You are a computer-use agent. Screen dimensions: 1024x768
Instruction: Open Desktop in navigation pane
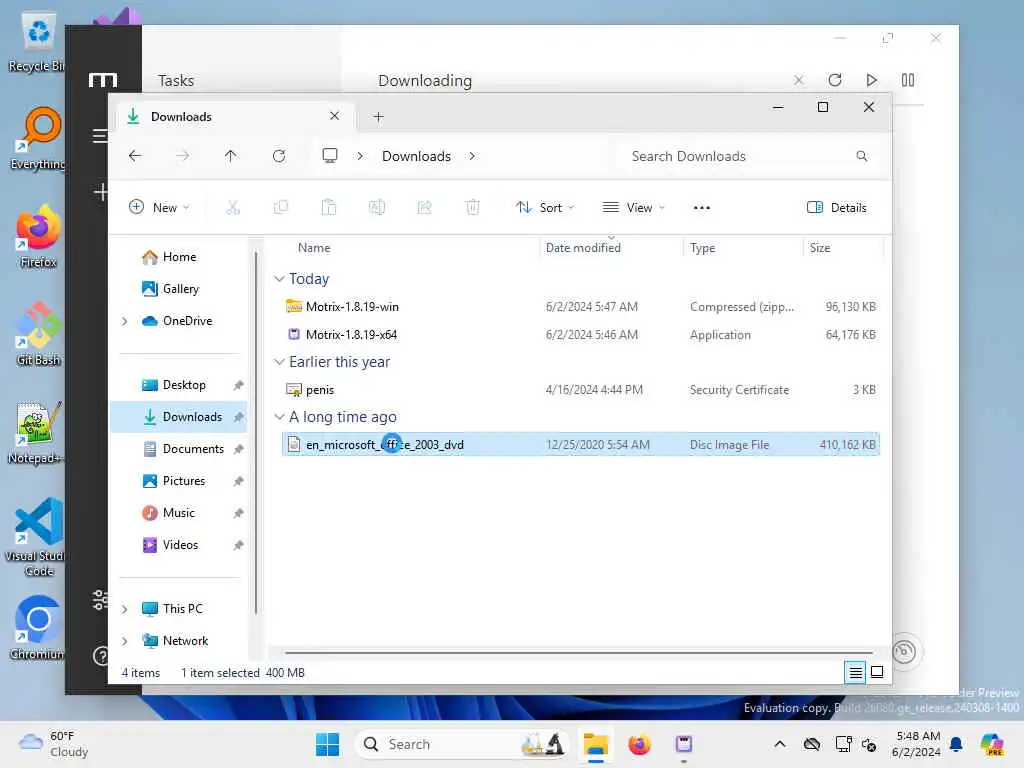click(184, 385)
